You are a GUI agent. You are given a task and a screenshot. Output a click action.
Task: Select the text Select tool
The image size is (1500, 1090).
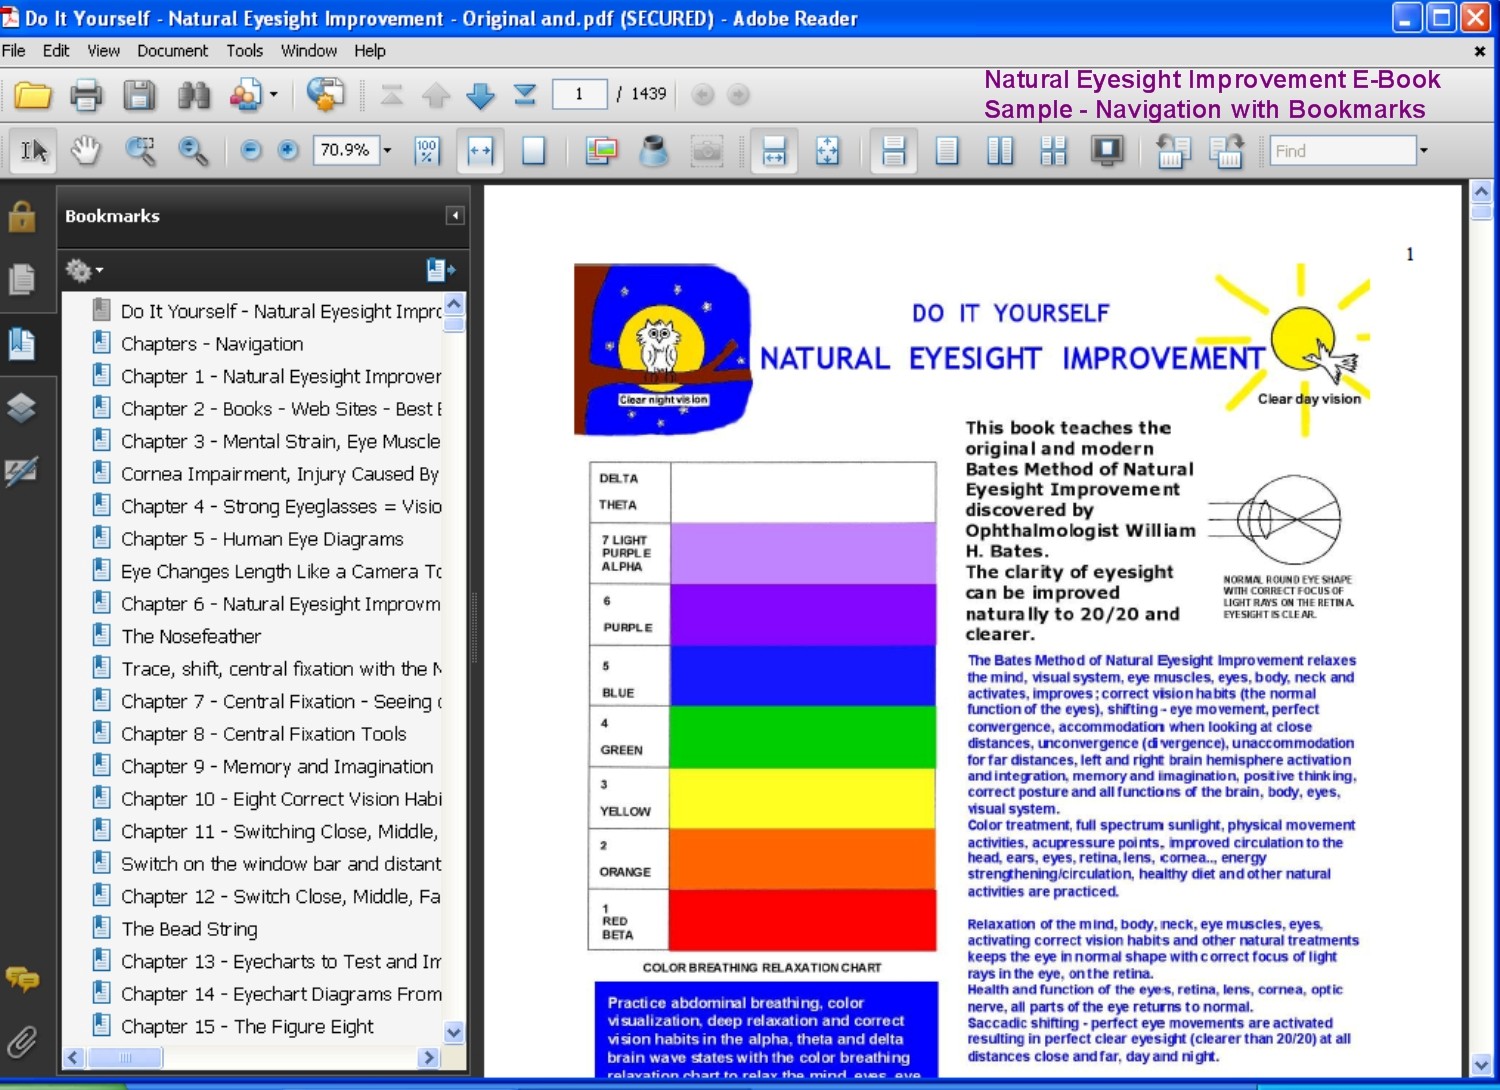tap(34, 151)
